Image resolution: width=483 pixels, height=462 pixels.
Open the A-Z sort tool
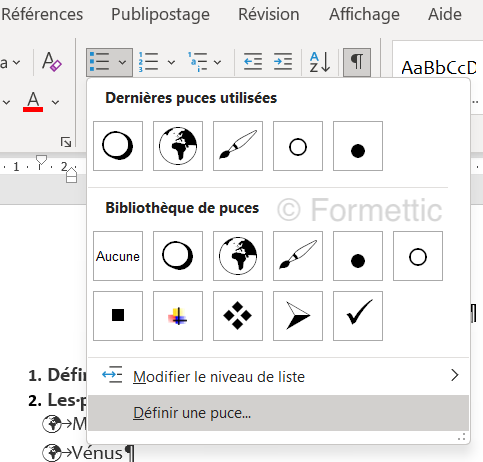[320, 62]
